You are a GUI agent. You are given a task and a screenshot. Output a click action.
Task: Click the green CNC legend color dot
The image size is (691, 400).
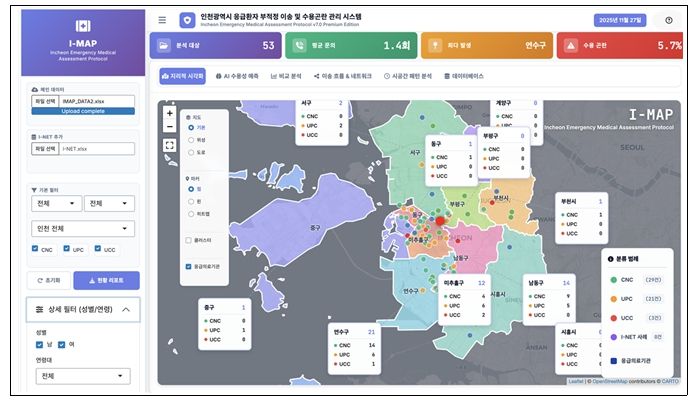click(611, 280)
